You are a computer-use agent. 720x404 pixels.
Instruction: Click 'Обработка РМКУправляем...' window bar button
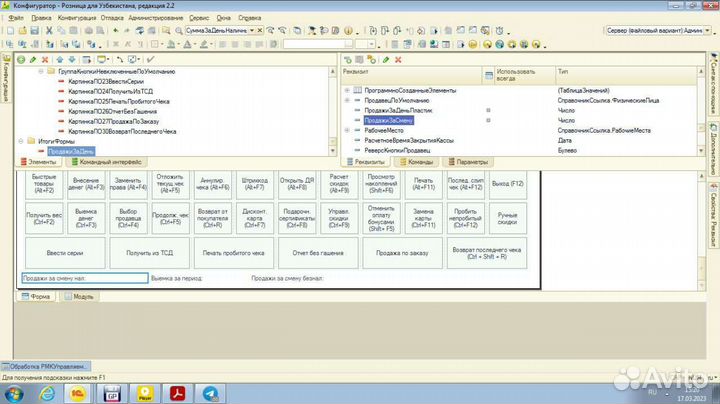tap(45, 367)
